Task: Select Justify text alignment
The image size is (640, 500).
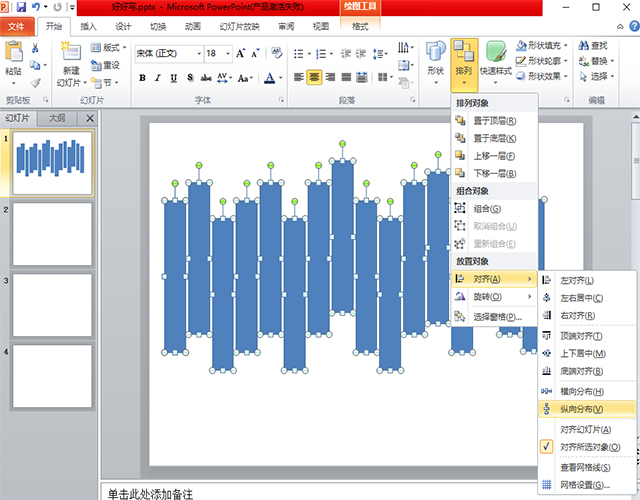Action: point(346,77)
